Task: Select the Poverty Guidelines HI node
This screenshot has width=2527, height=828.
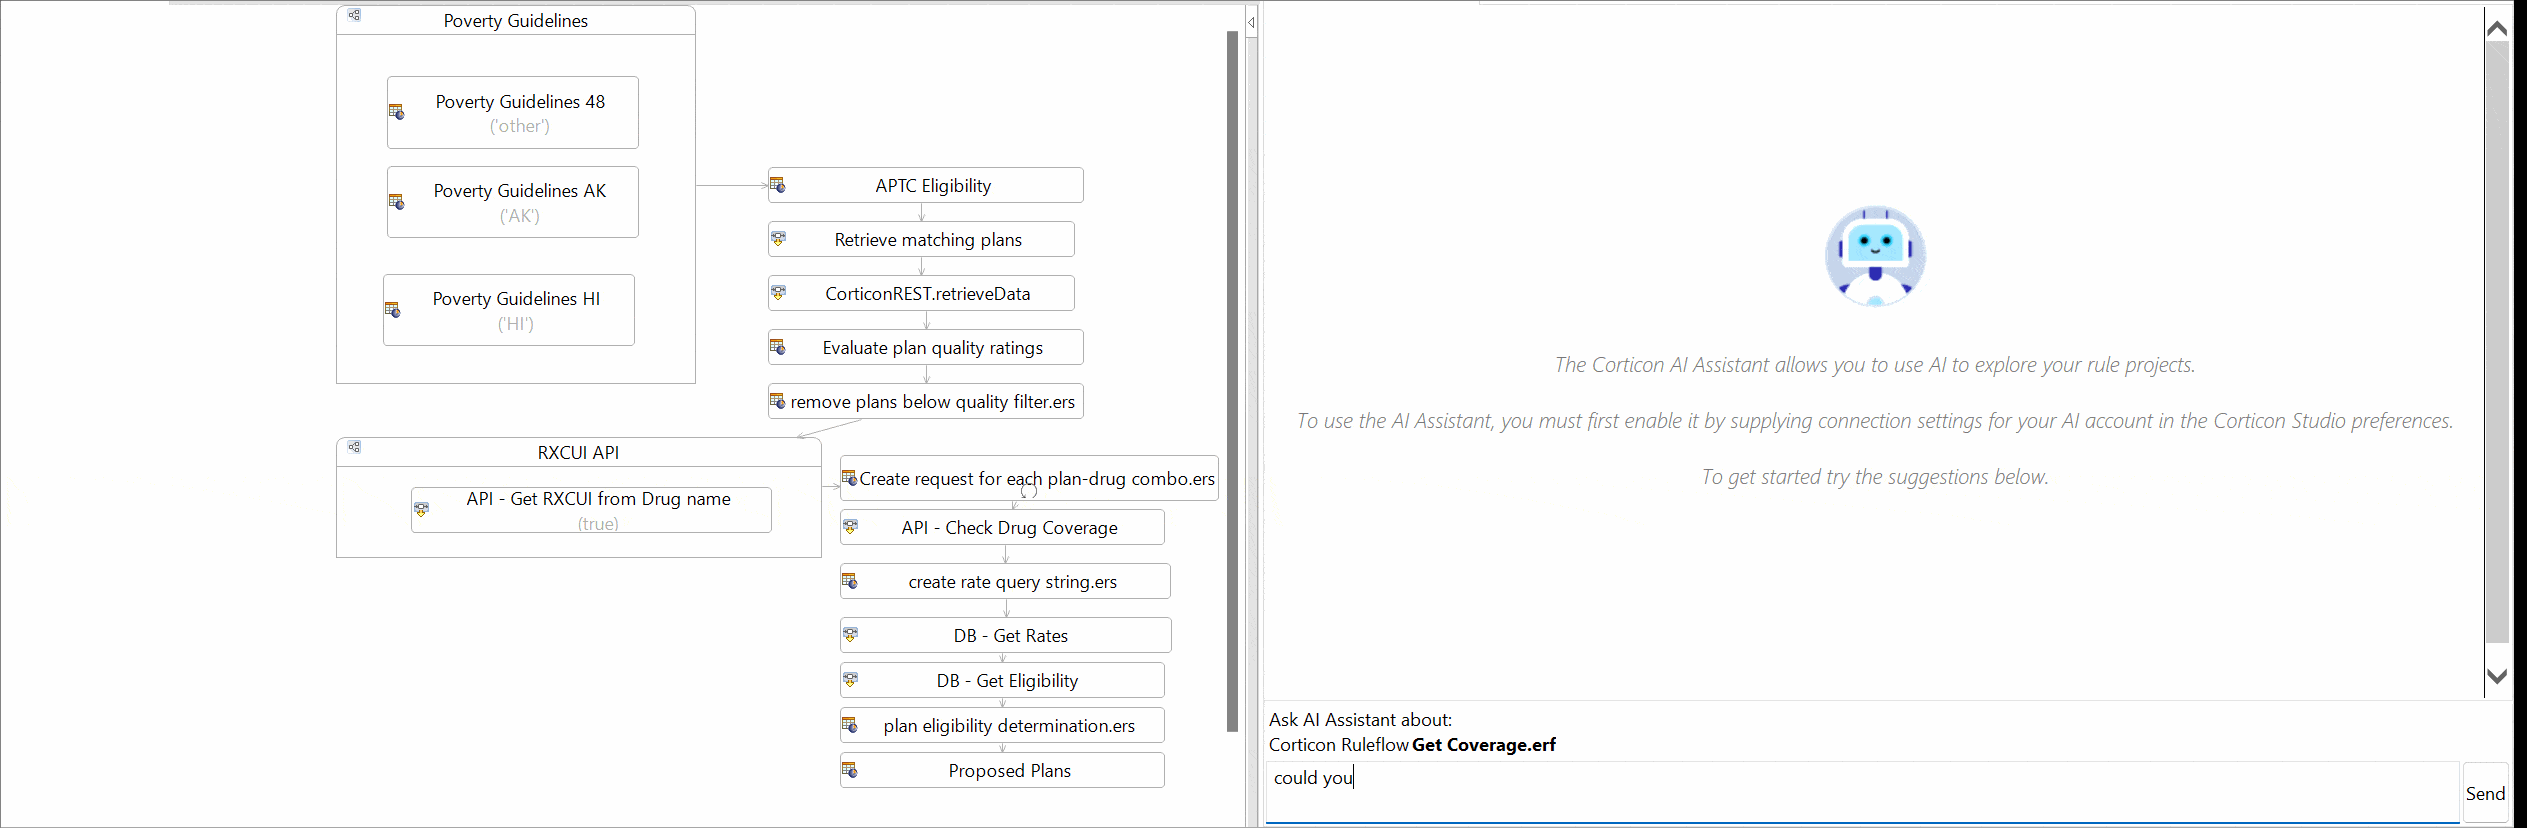Action: [x=515, y=310]
